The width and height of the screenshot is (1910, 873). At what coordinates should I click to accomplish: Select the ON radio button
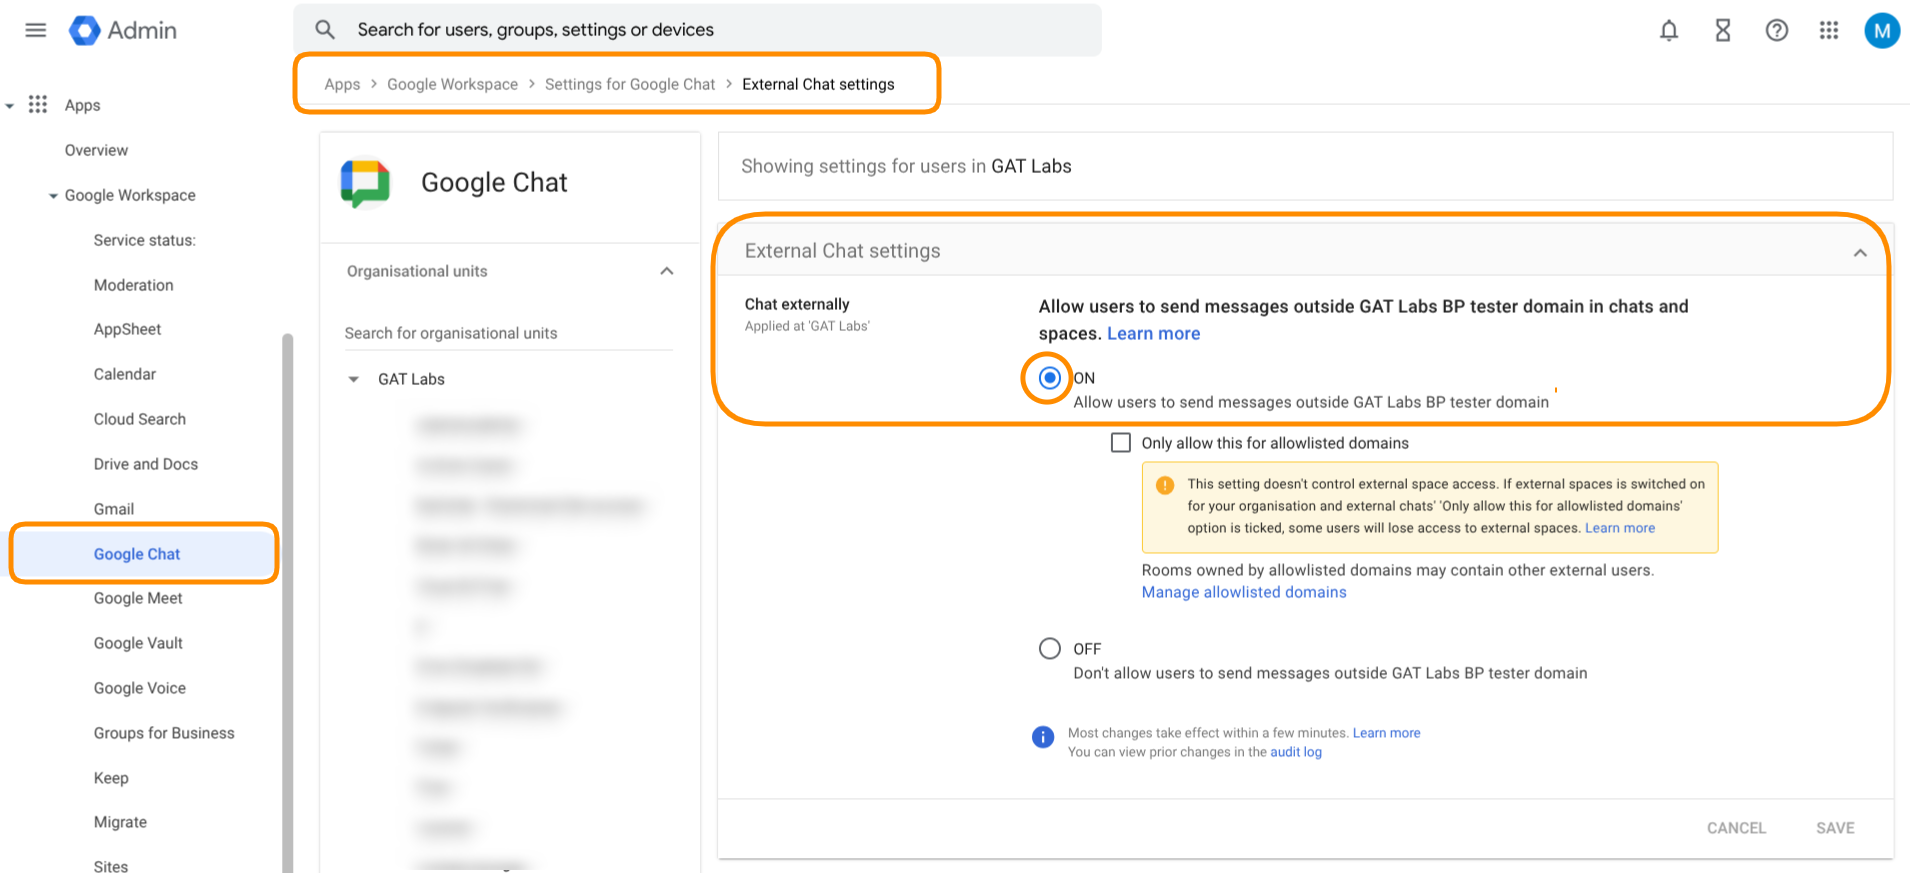(1050, 378)
